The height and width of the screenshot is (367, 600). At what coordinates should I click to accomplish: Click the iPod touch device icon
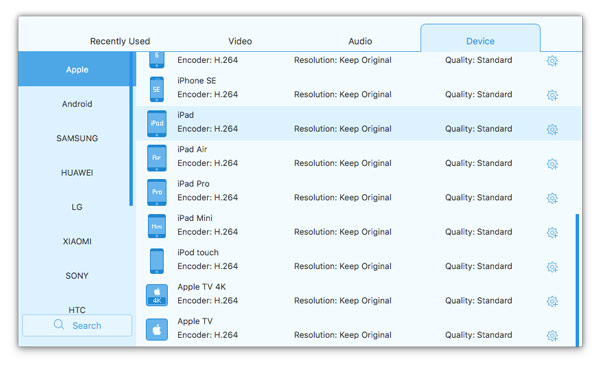point(157,261)
